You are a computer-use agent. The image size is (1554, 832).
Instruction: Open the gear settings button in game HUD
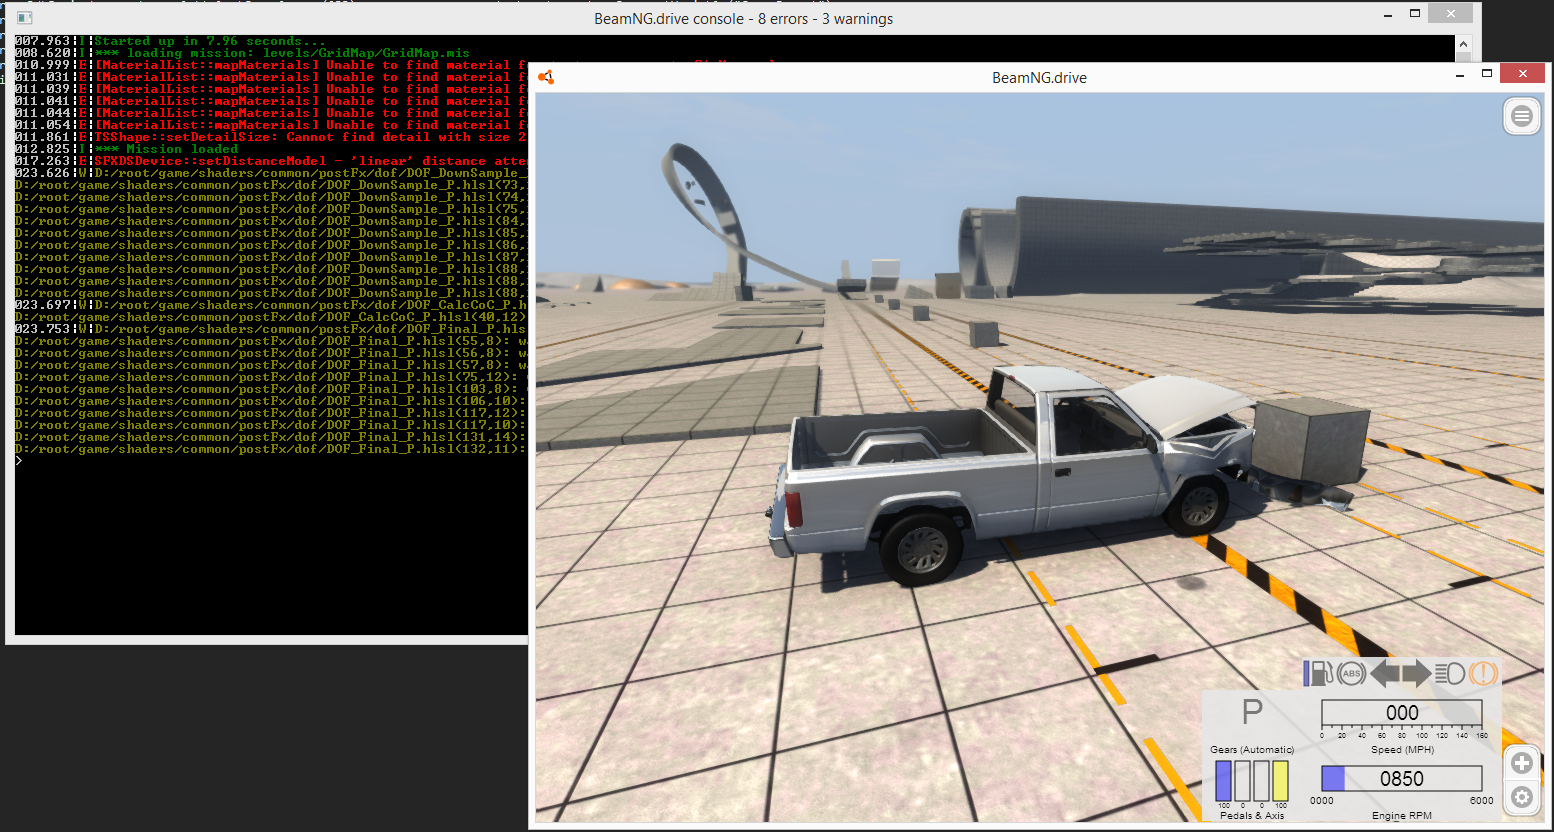1521,797
